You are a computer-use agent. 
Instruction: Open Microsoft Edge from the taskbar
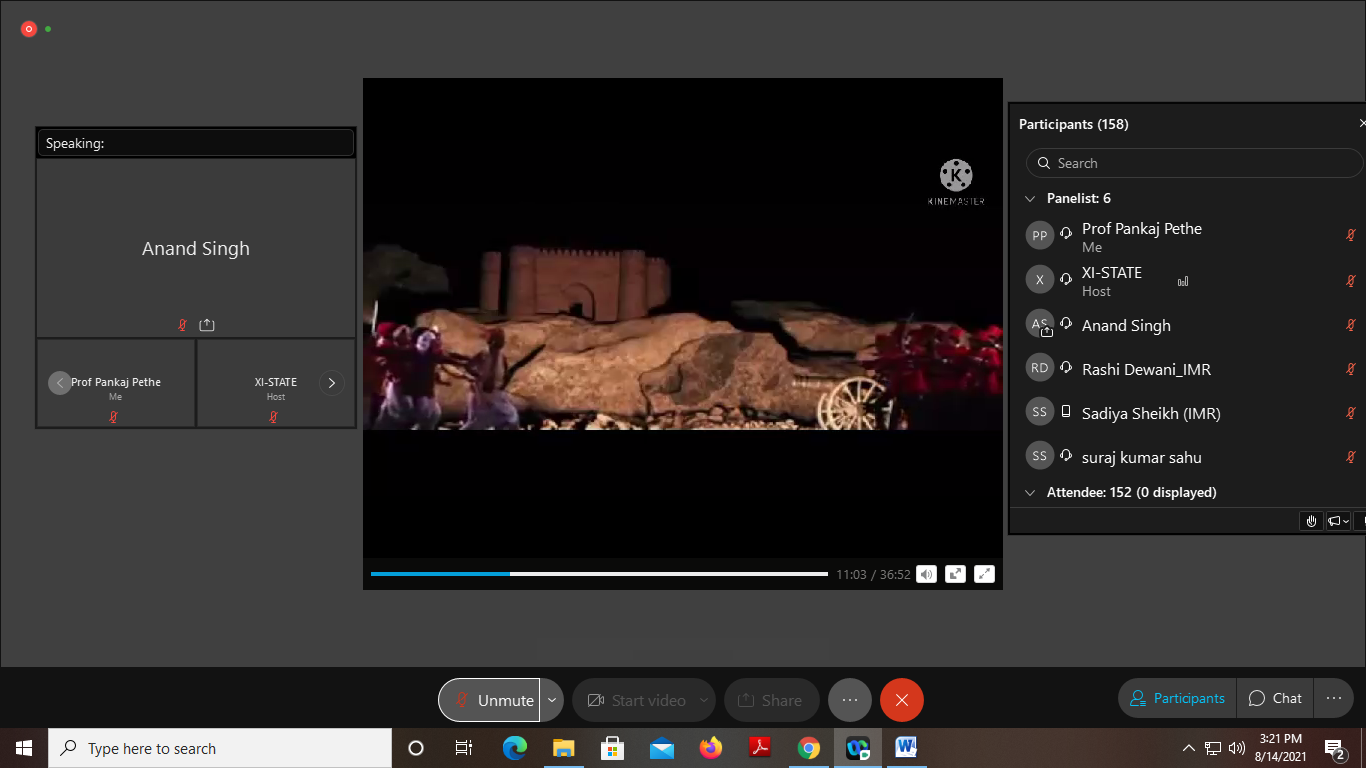point(515,748)
